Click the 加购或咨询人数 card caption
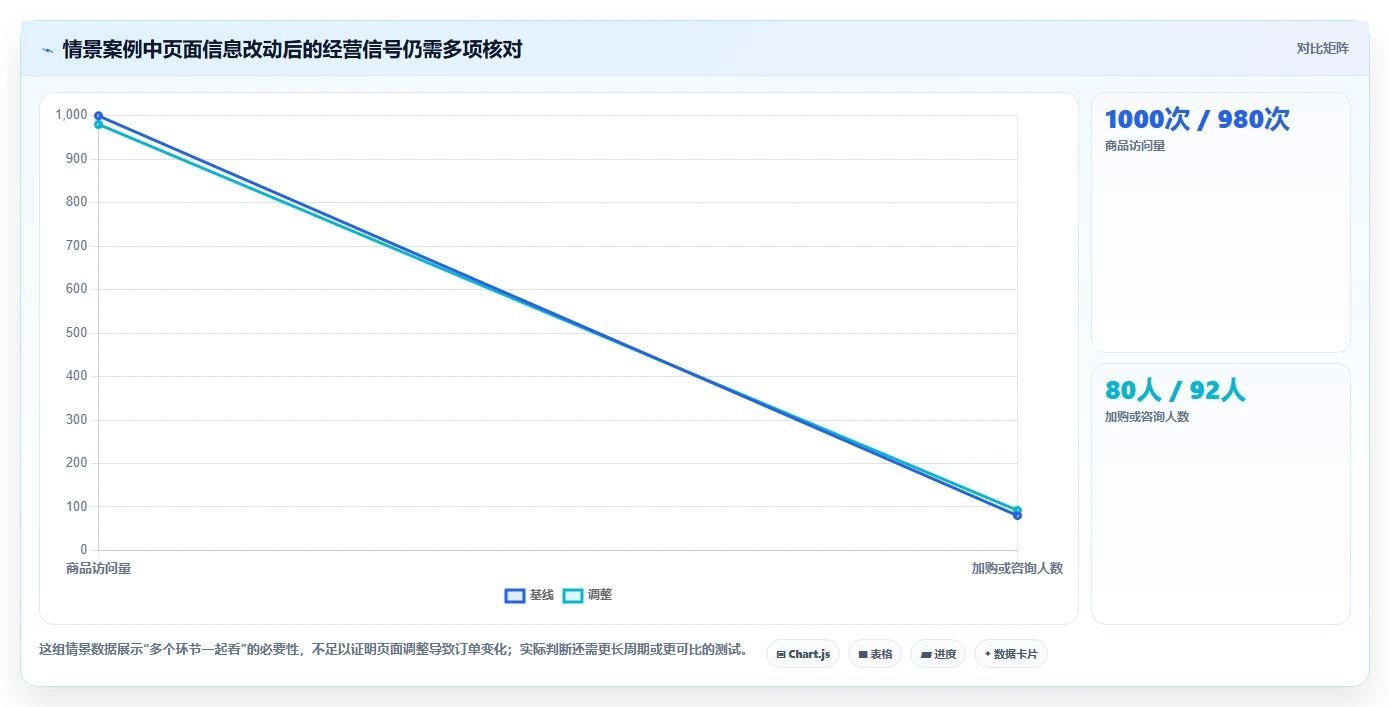The height and width of the screenshot is (707, 1390). [1147, 417]
